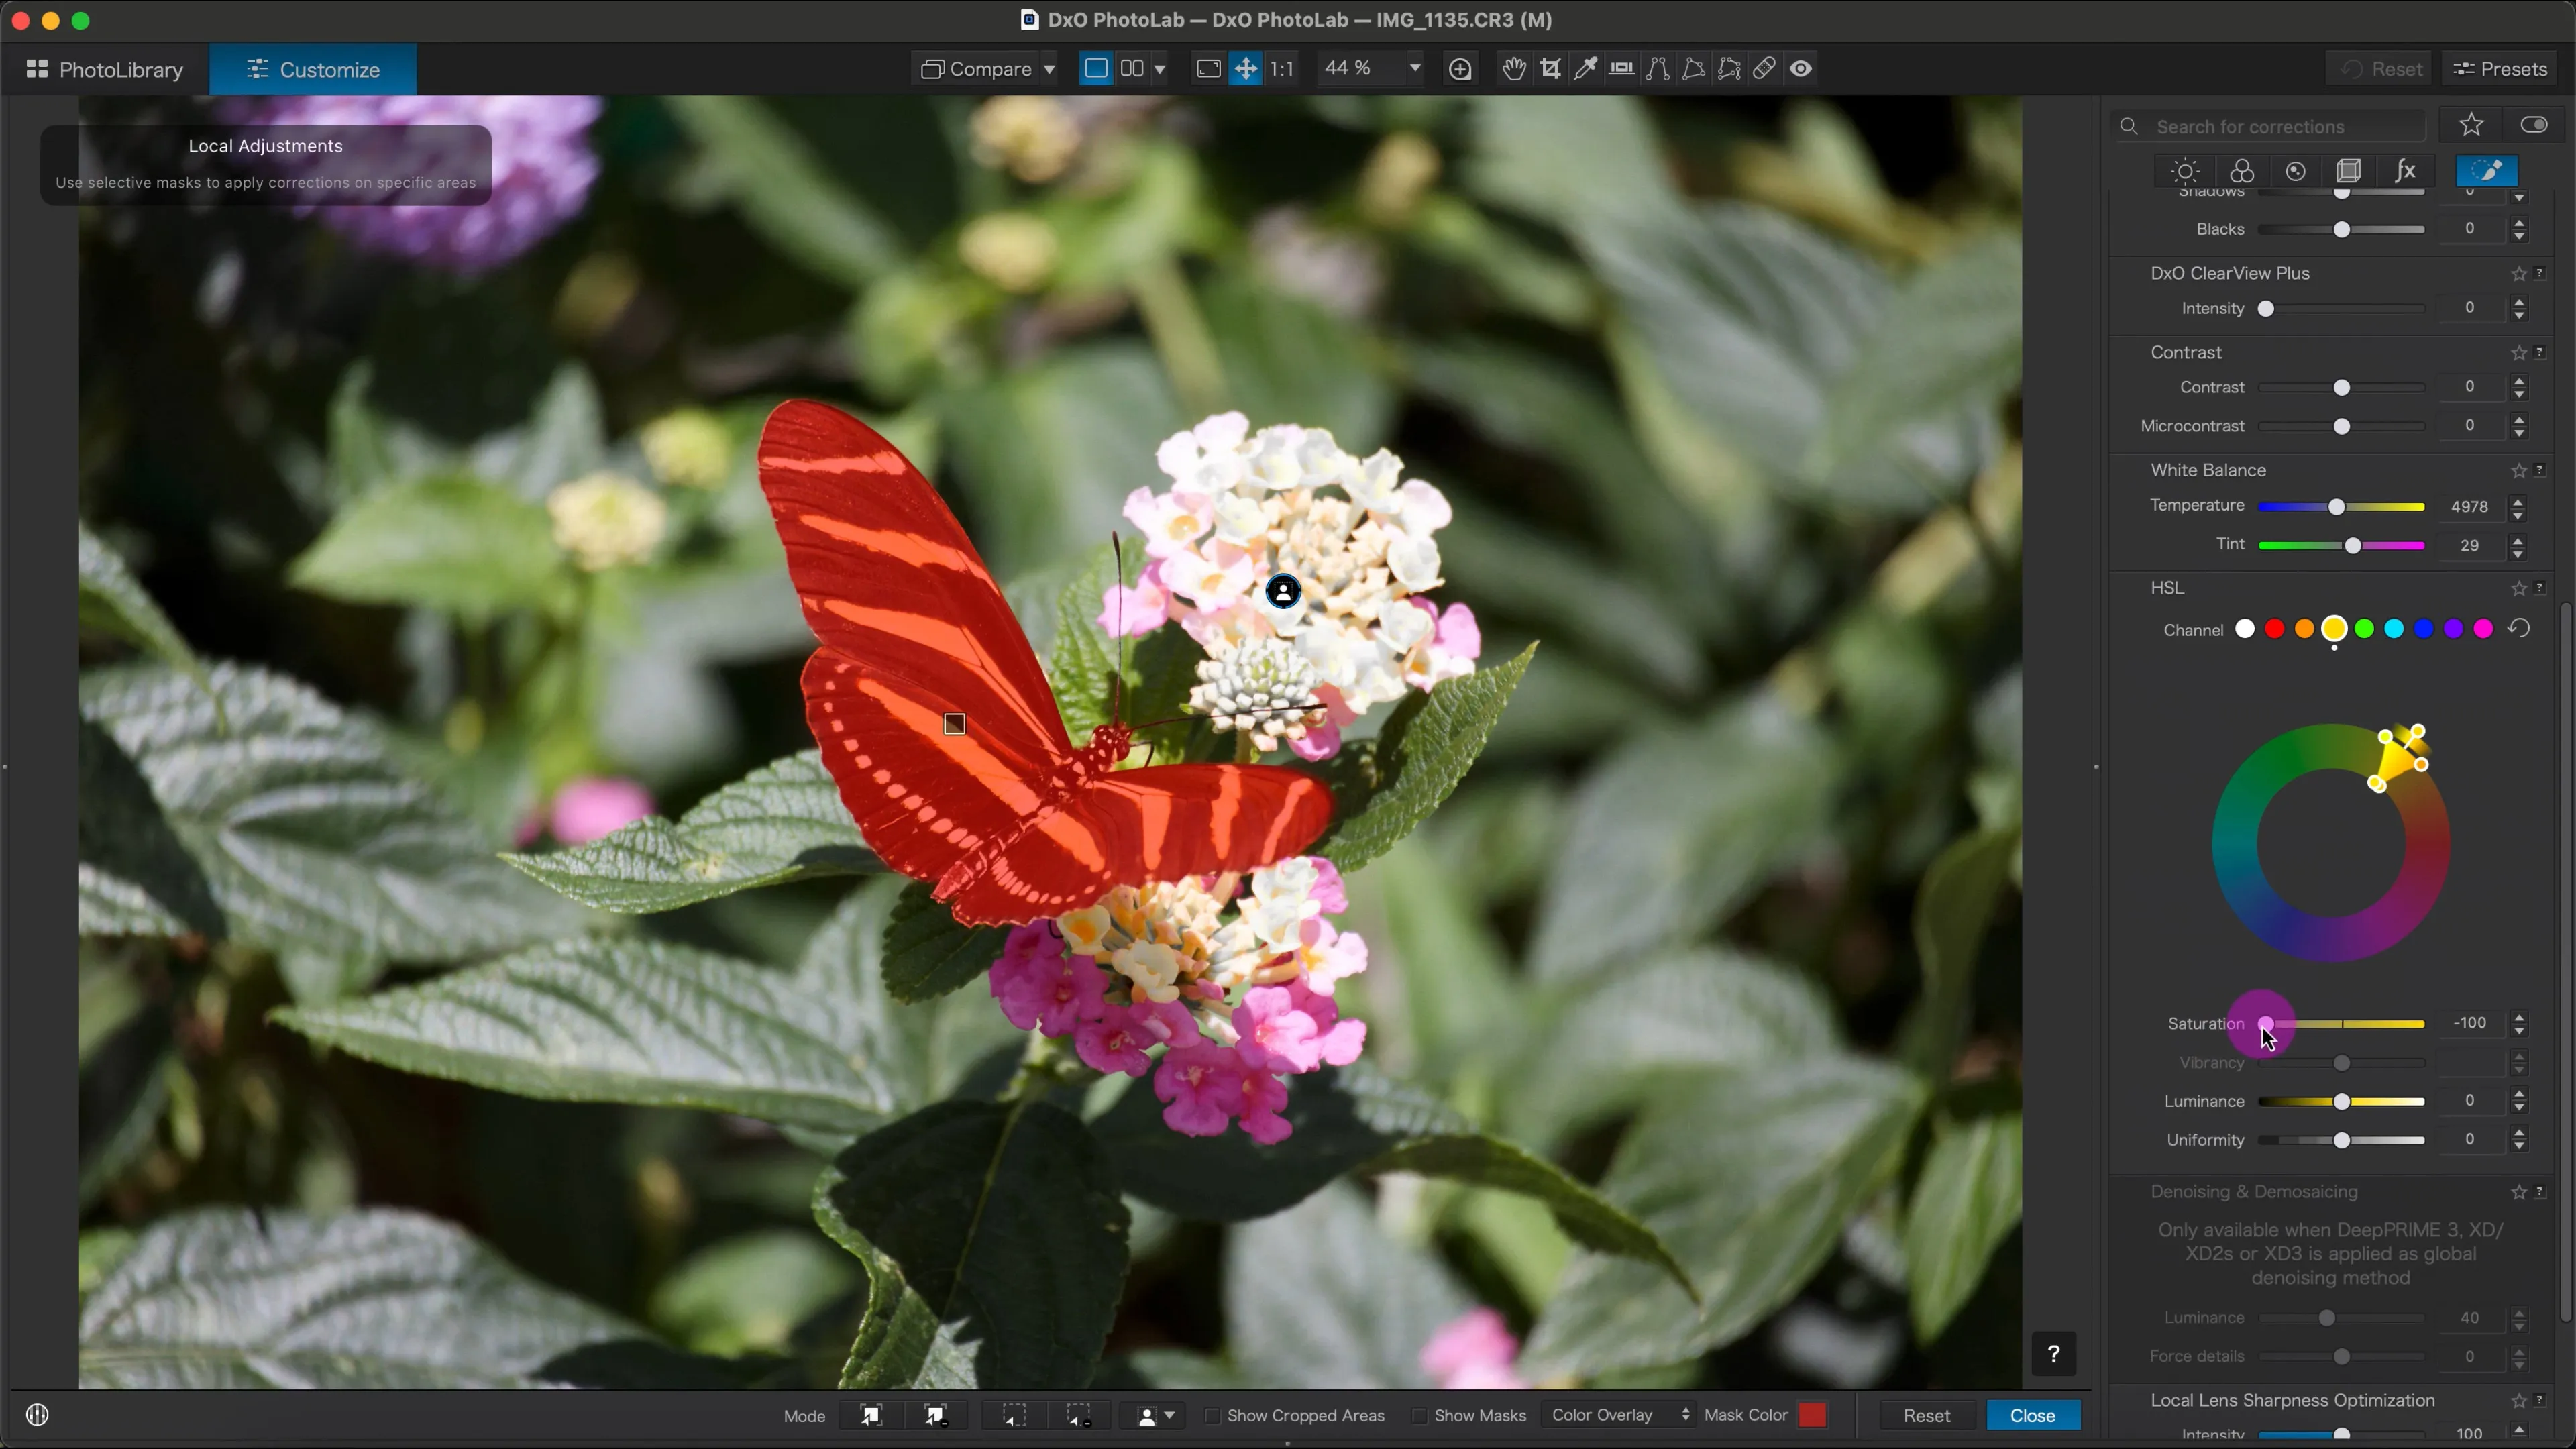Pick white balance with the eyedropper tool
This screenshot has height=1449, width=2576.
pyautogui.click(x=1585, y=68)
